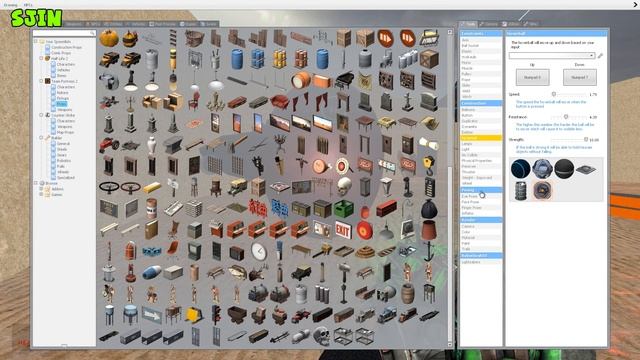The height and width of the screenshot is (360, 640).
Task: Spawn the white arrow direction sign
Action: 151,315
